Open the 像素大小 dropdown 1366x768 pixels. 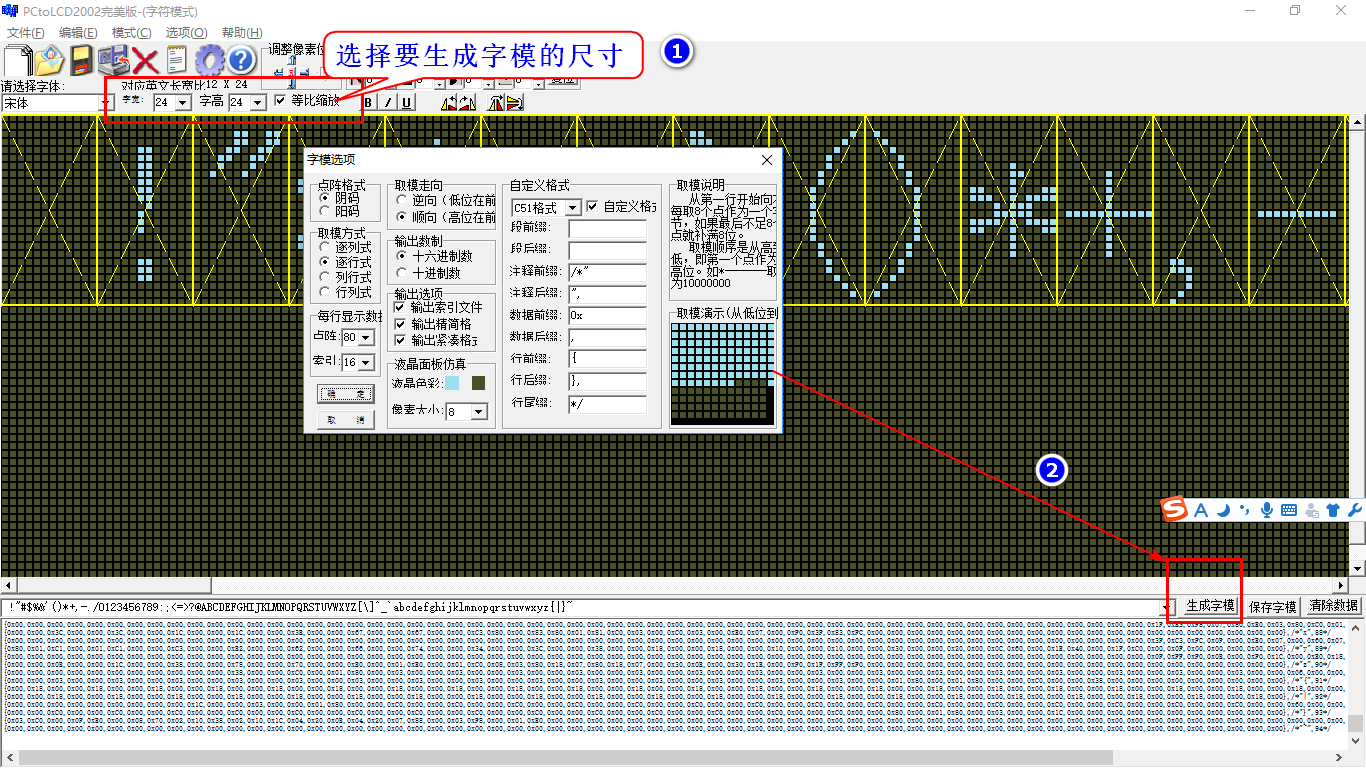tap(479, 412)
